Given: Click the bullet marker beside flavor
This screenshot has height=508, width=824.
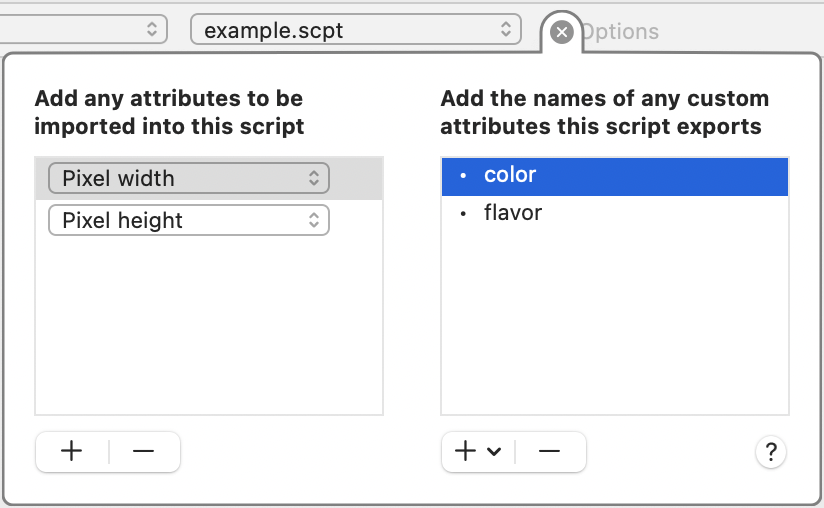Looking at the screenshot, I should click(463, 214).
